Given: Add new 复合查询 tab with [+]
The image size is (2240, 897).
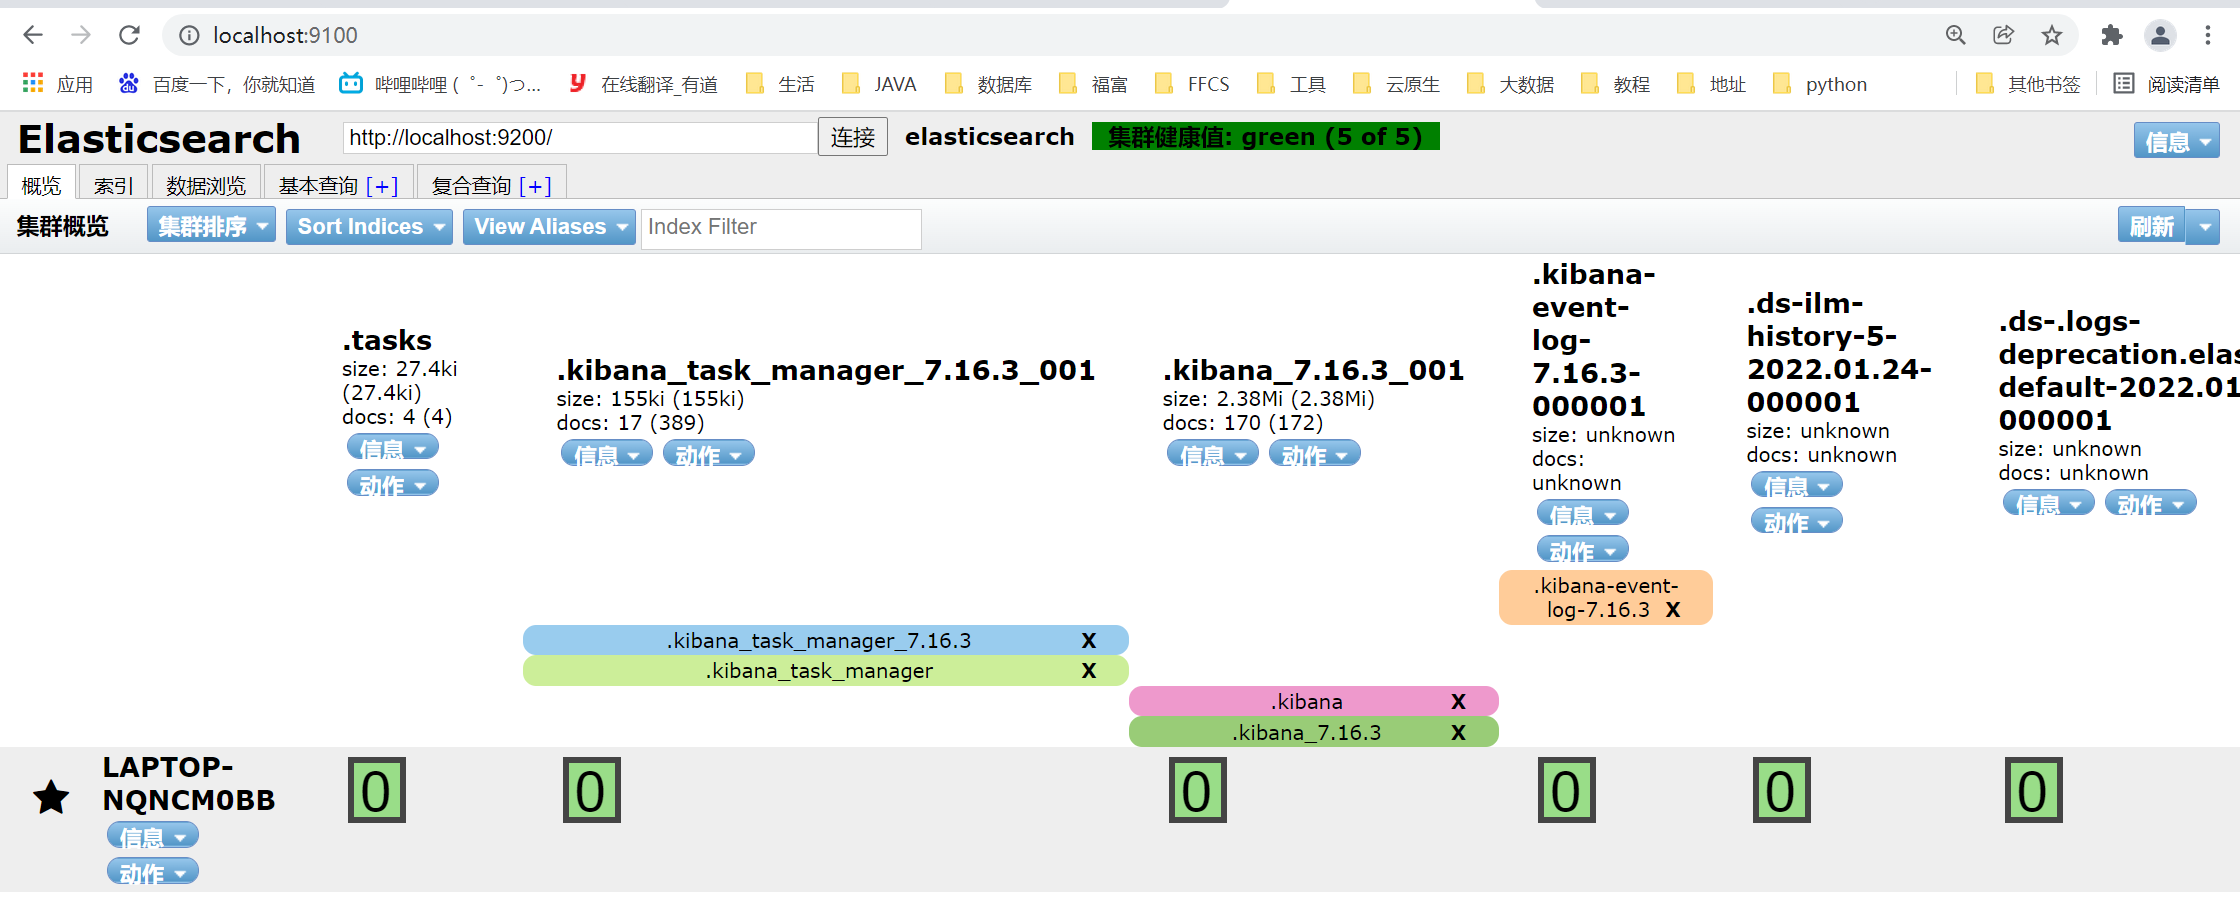Looking at the screenshot, I should 535,186.
